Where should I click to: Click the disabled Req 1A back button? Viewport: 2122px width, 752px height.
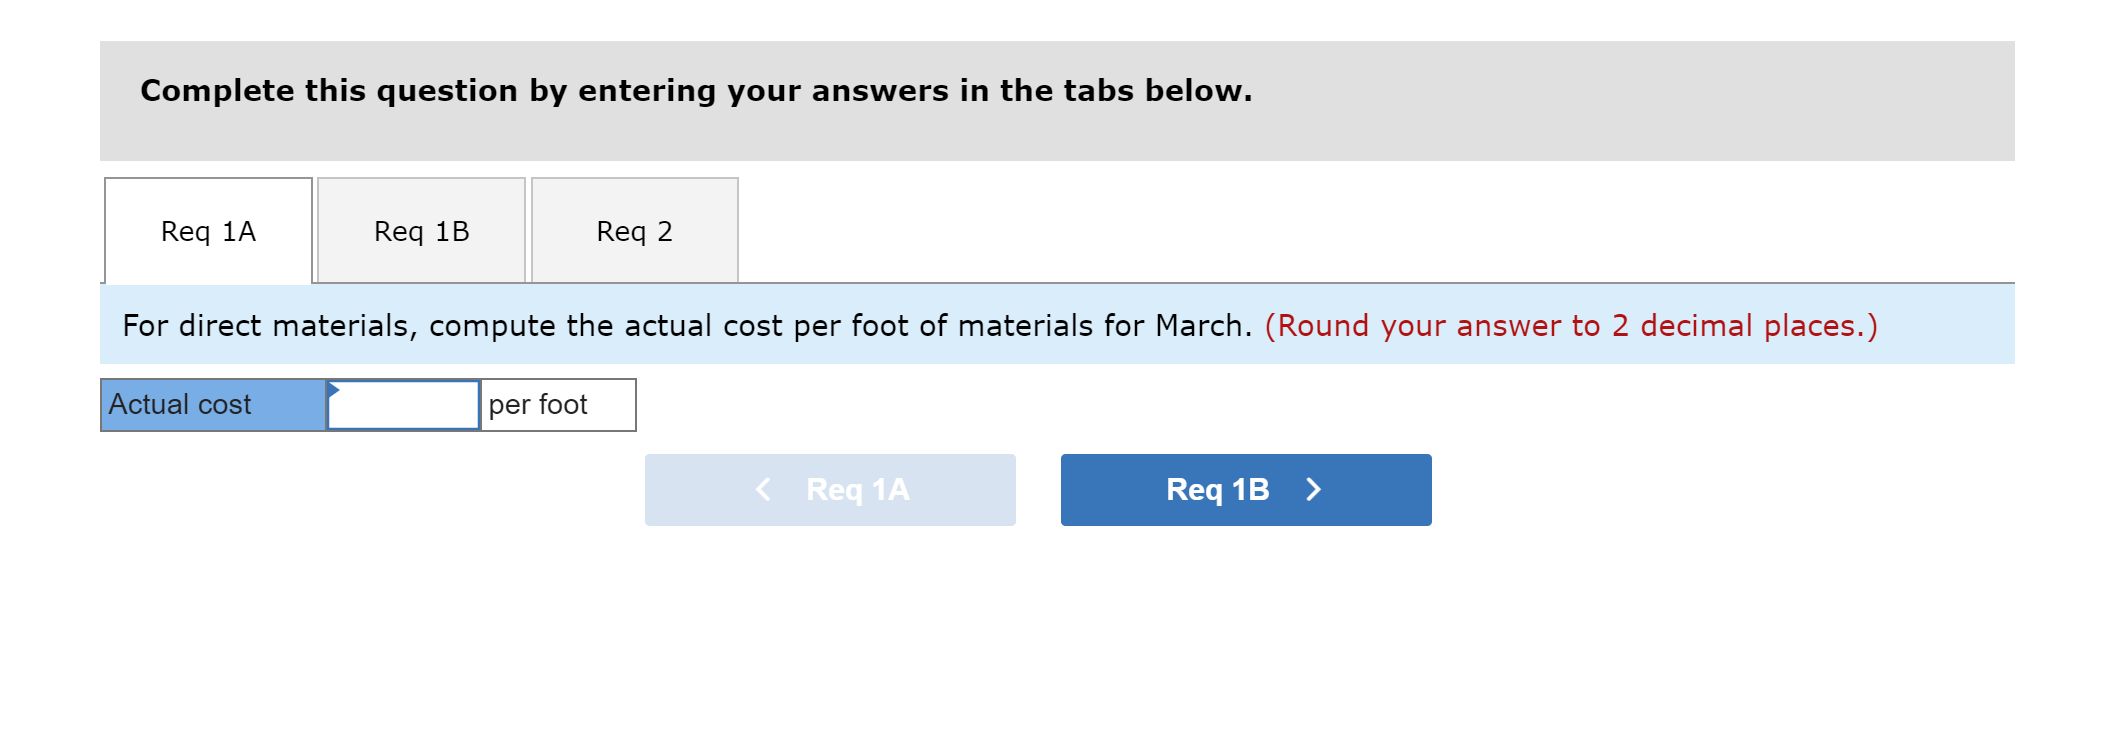pyautogui.click(x=830, y=489)
